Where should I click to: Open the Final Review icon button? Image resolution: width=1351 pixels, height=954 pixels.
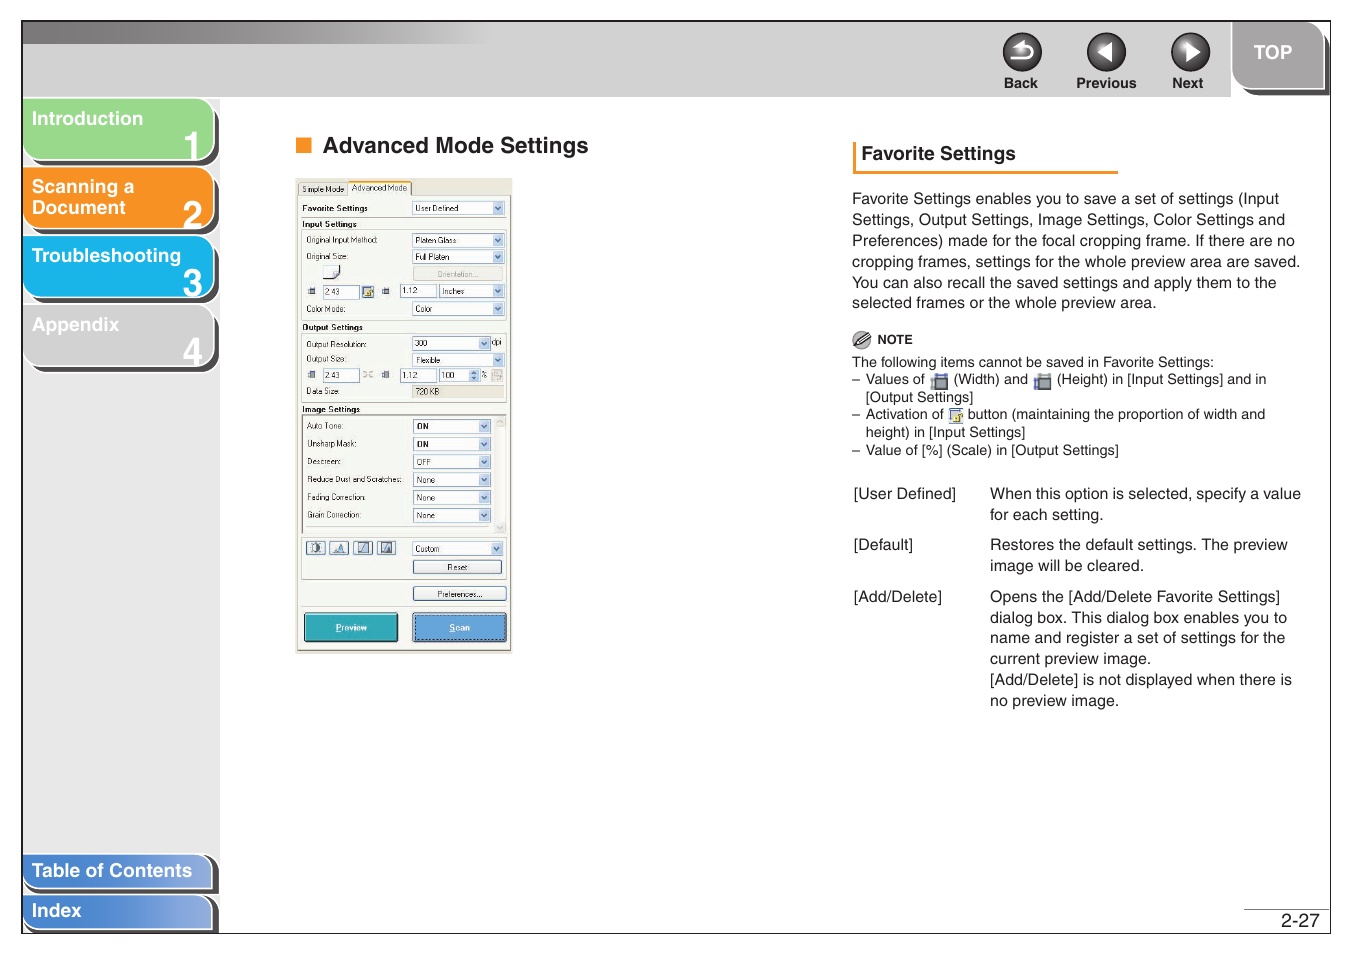[387, 548]
